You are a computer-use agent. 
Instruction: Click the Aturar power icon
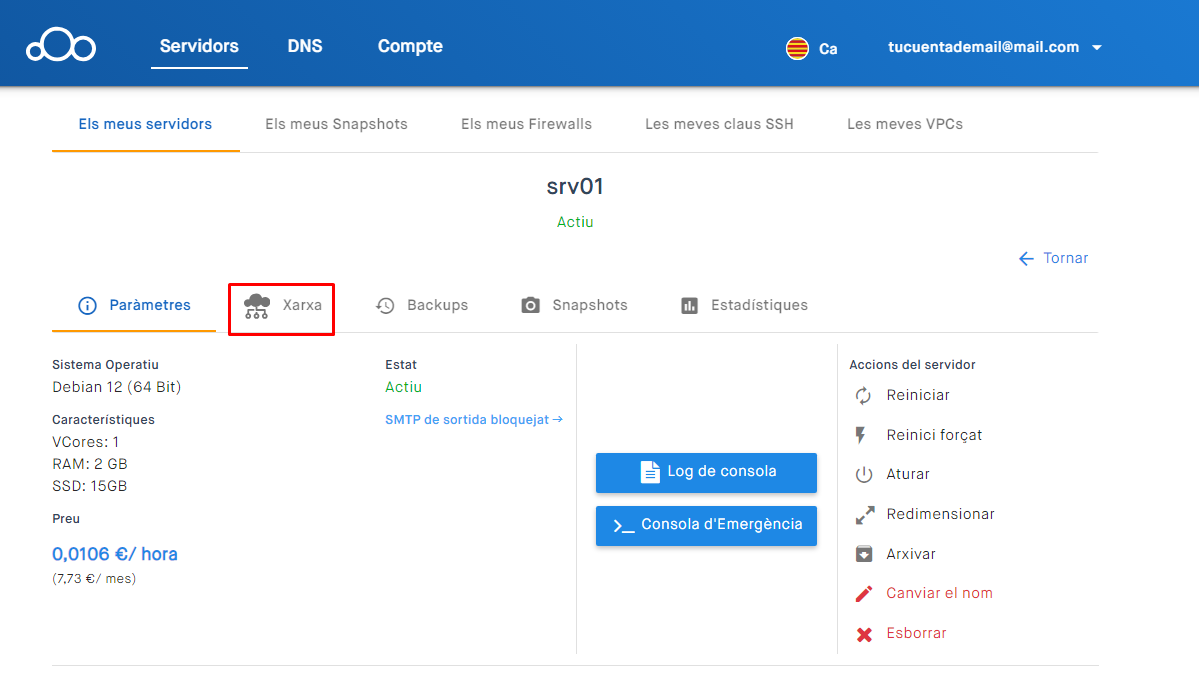click(864, 475)
